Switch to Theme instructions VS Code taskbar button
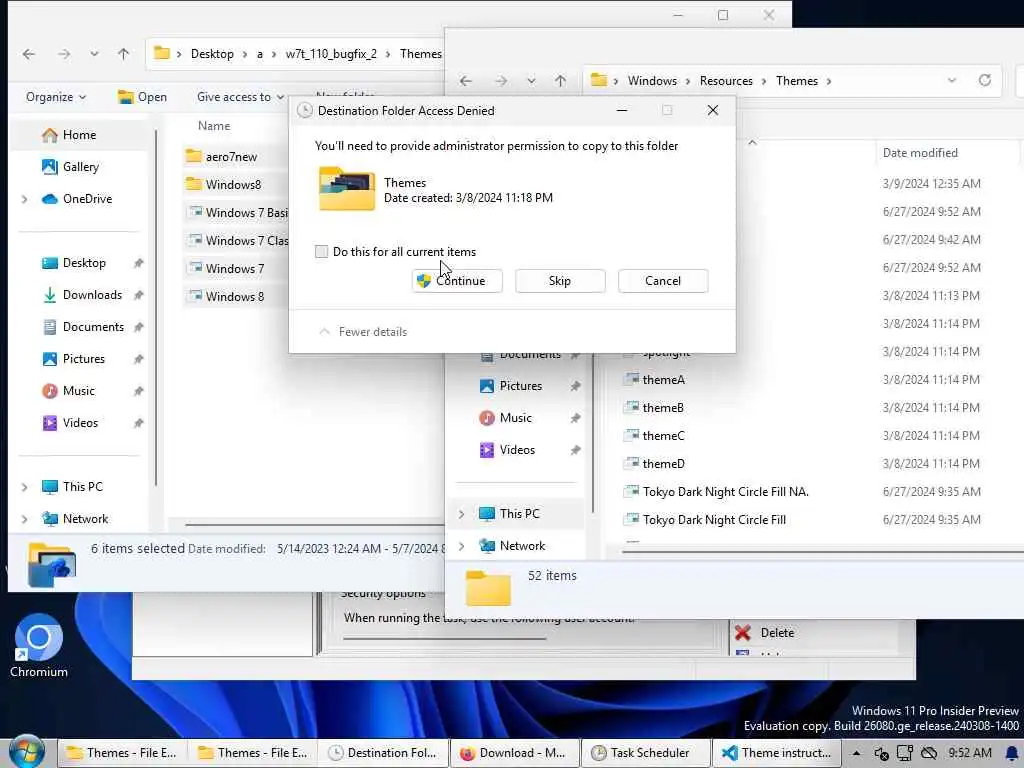The image size is (1024, 768). pyautogui.click(x=776, y=753)
